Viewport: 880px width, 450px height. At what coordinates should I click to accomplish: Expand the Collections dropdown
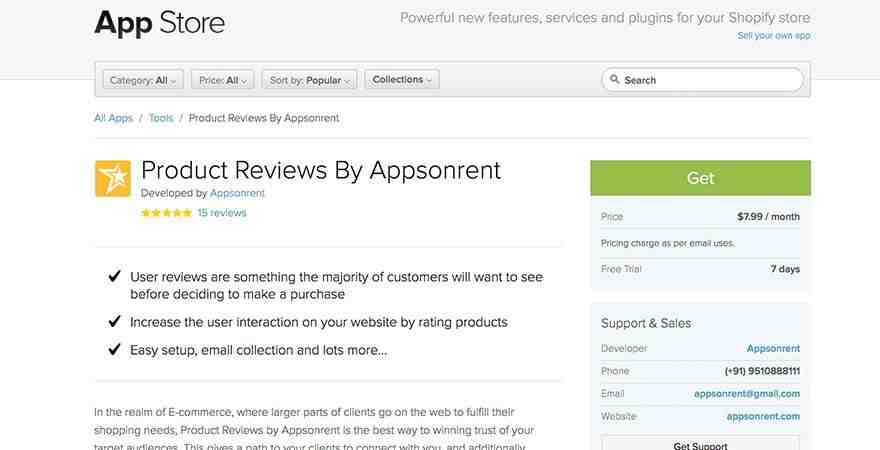[x=402, y=80]
